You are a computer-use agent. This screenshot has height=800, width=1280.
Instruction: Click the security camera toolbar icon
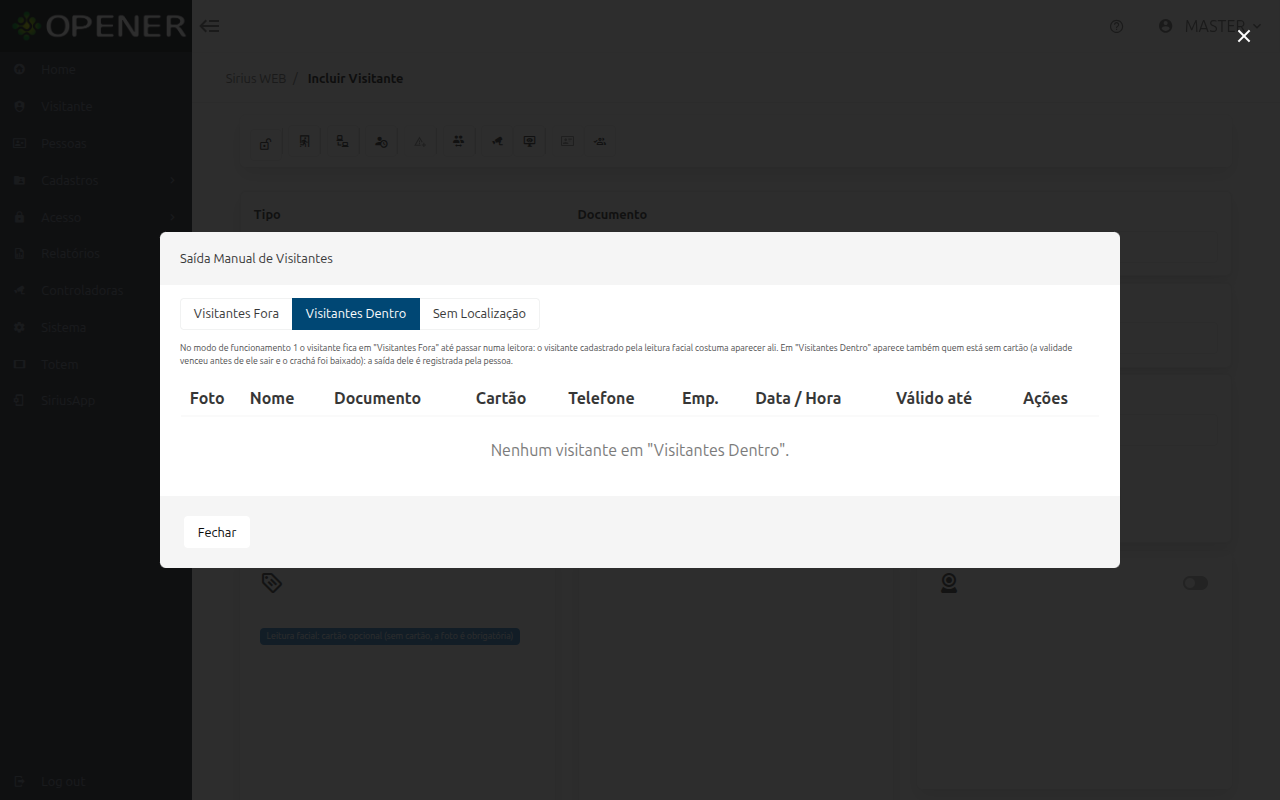(x=496, y=141)
